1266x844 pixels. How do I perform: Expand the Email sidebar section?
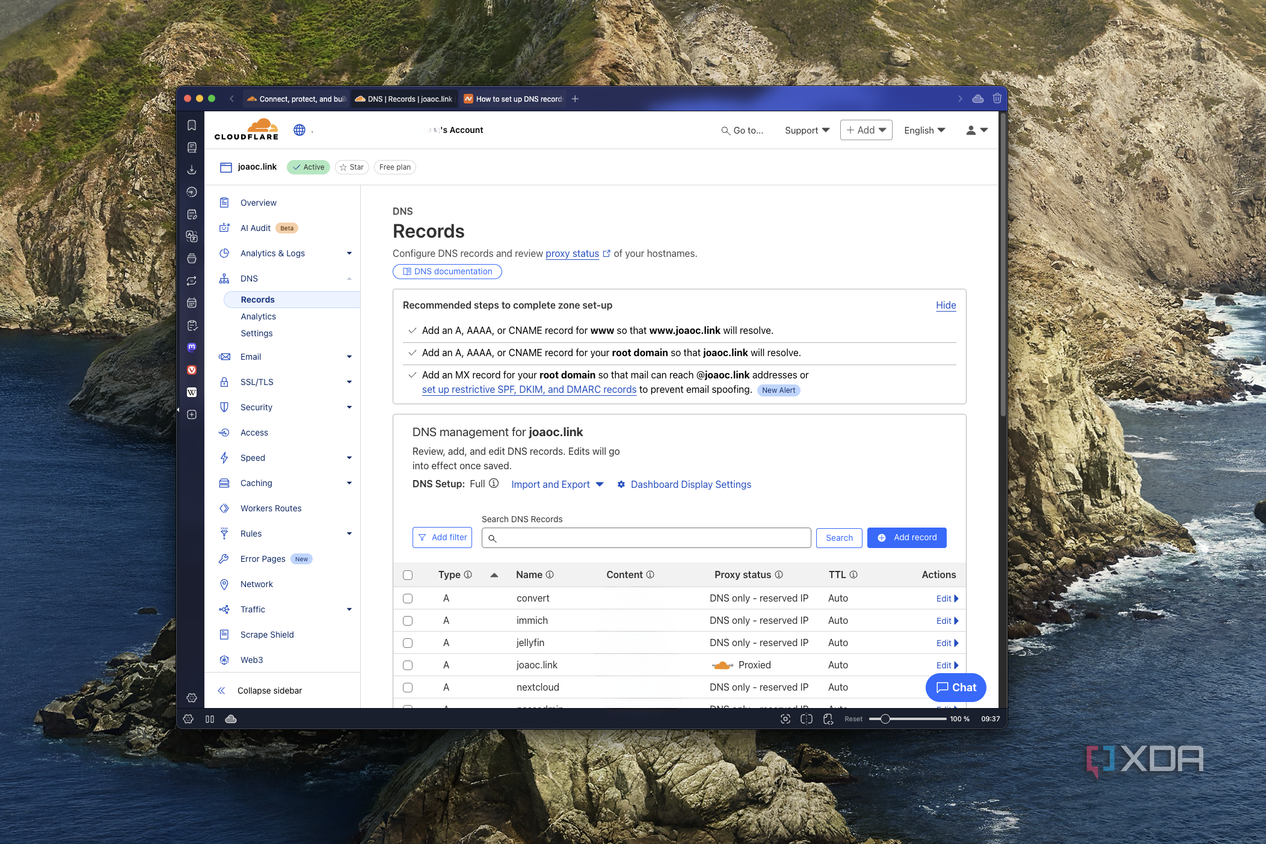(x=349, y=357)
